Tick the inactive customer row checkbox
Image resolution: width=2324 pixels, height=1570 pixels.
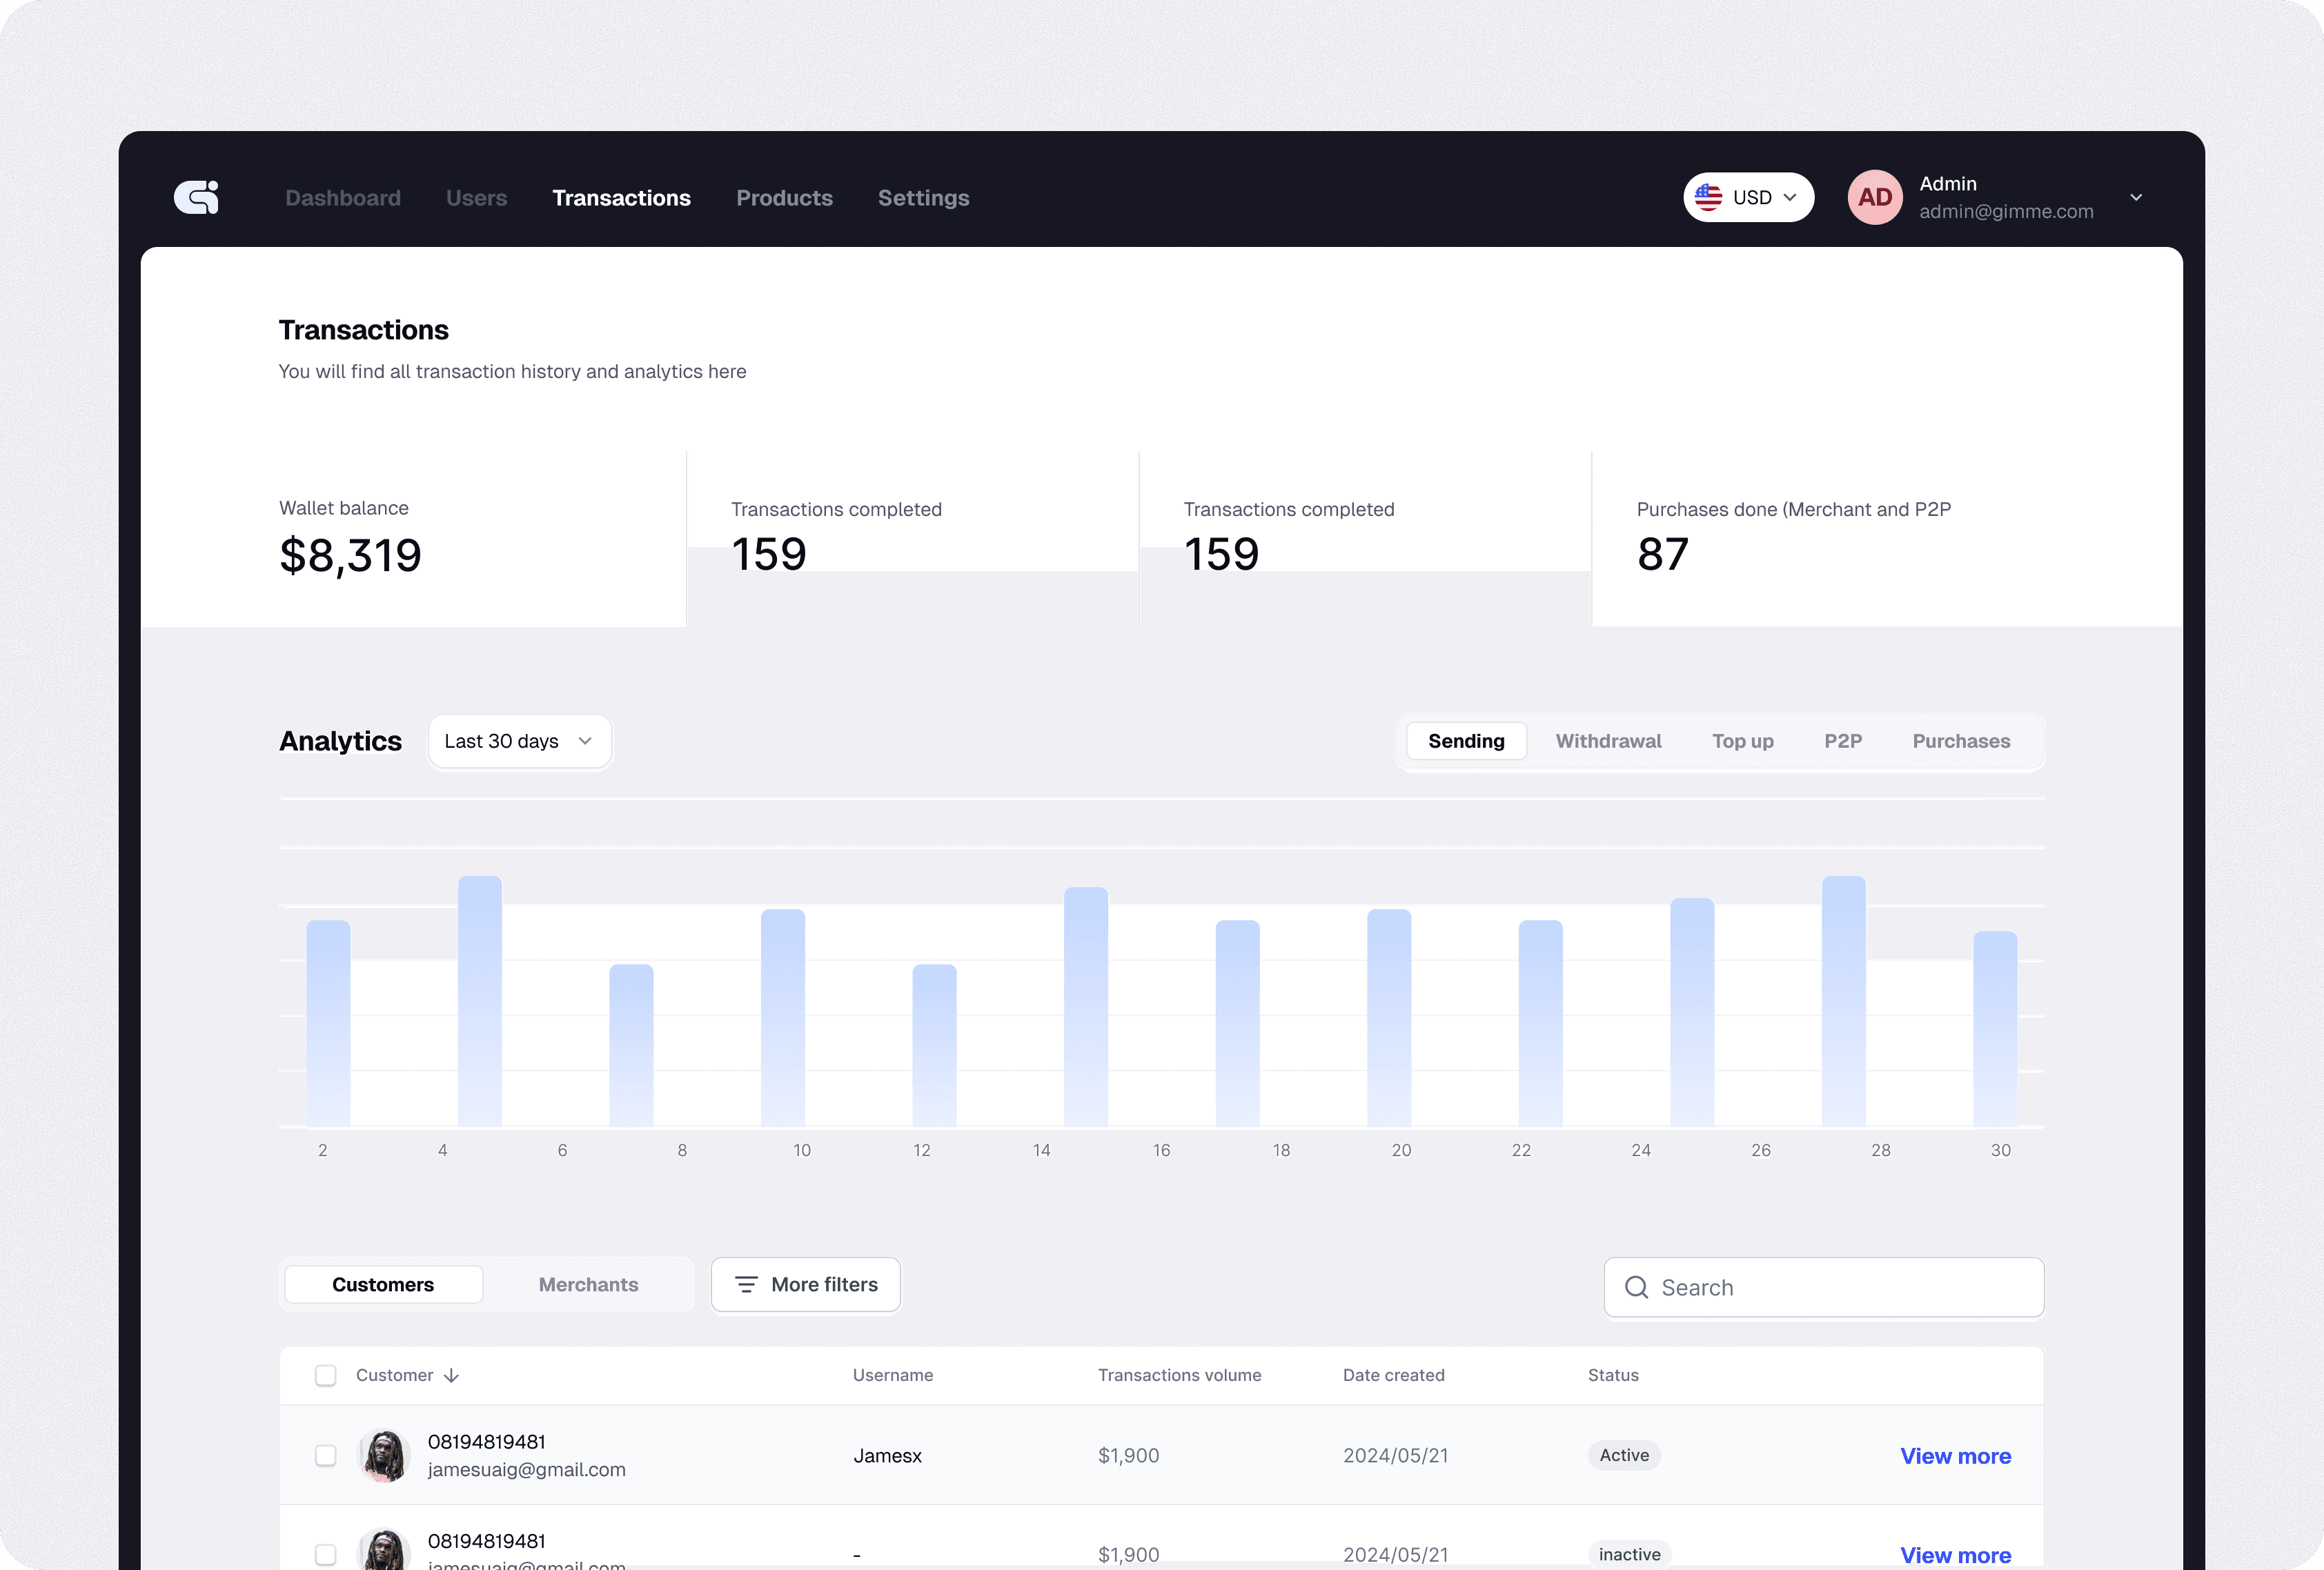pos(325,1554)
